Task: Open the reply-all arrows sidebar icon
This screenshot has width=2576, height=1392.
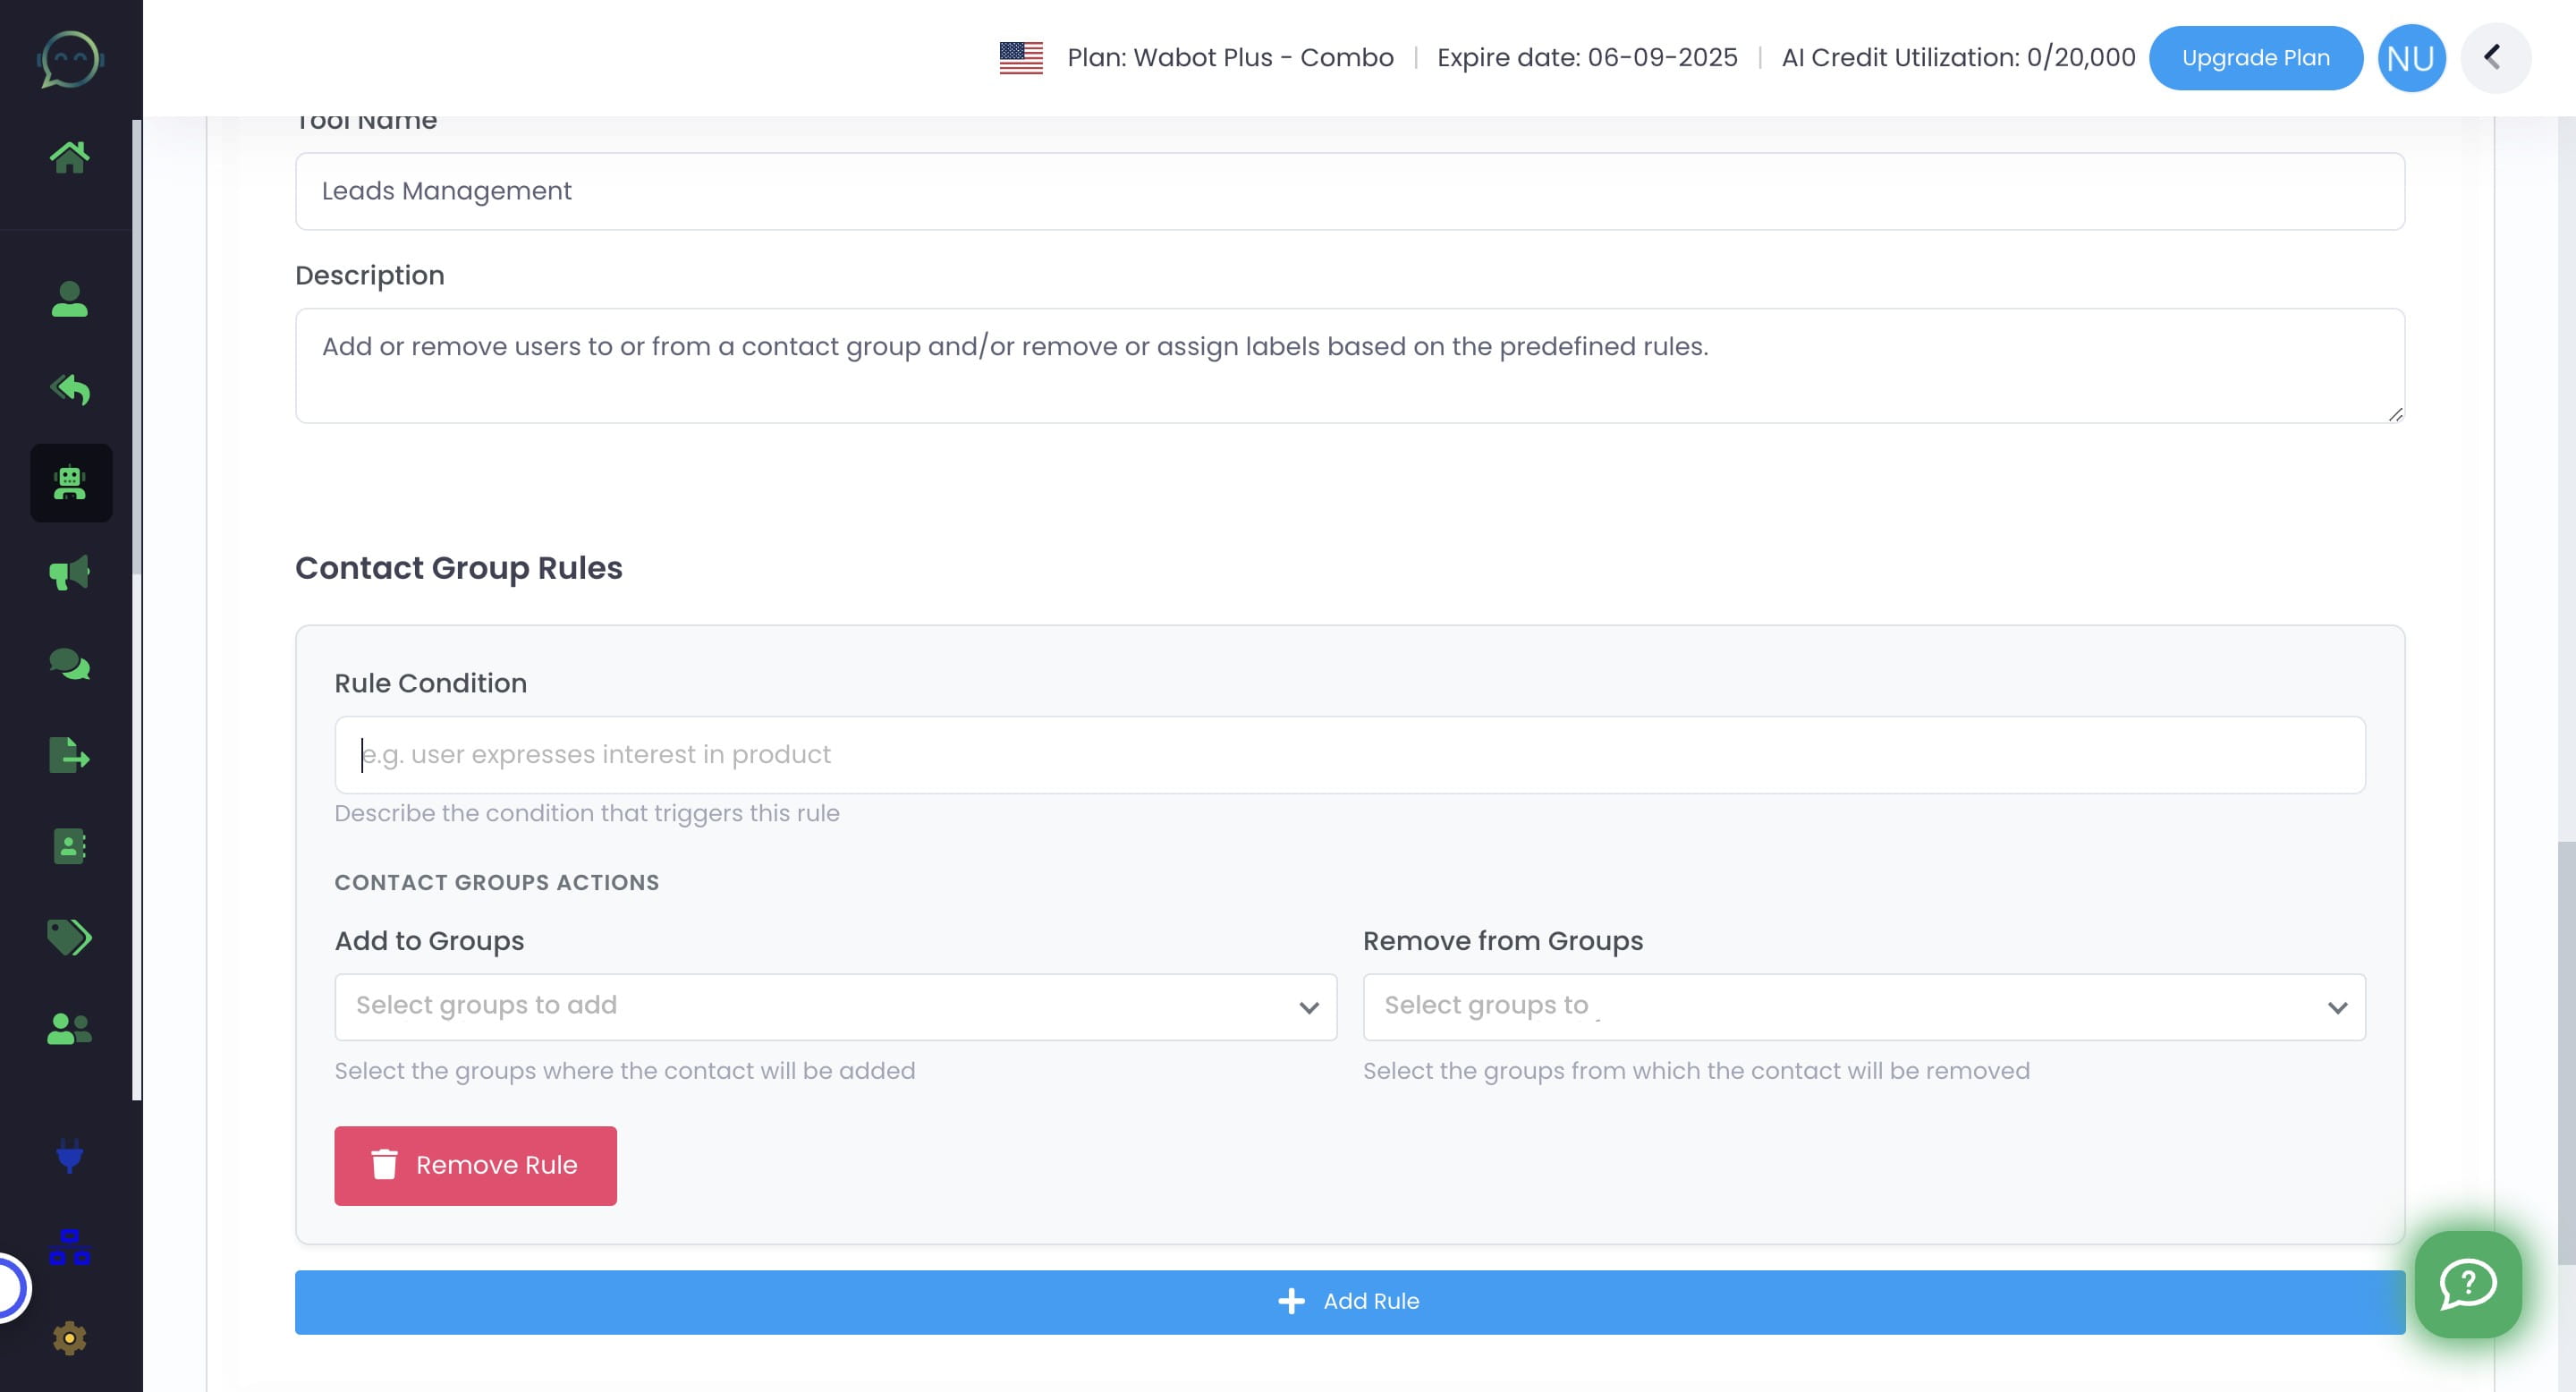Action: click(69, 389)
